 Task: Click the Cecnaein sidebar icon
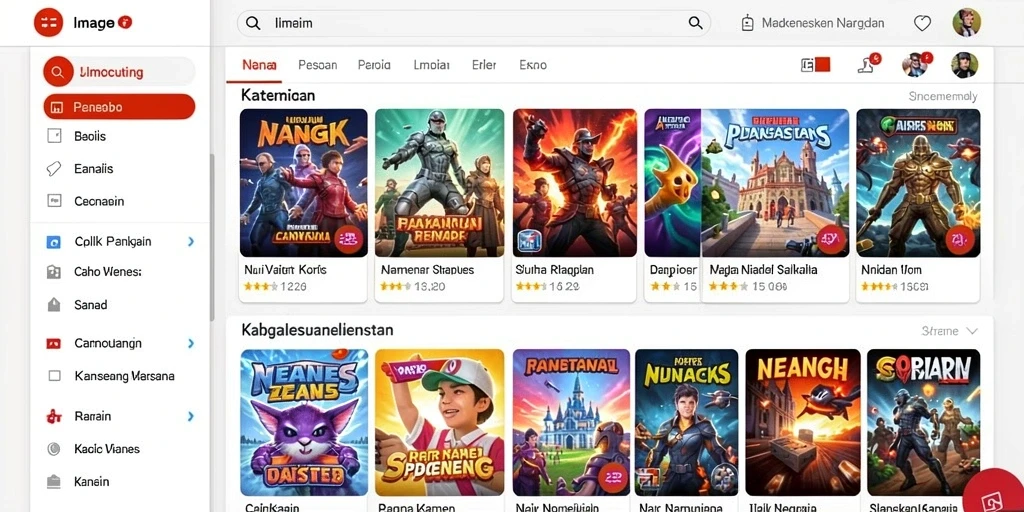pos(54,201)
